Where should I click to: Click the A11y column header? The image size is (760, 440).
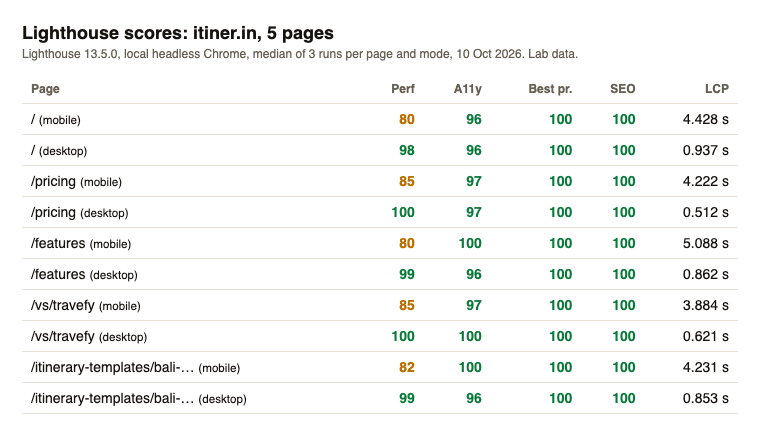point(467,89)
